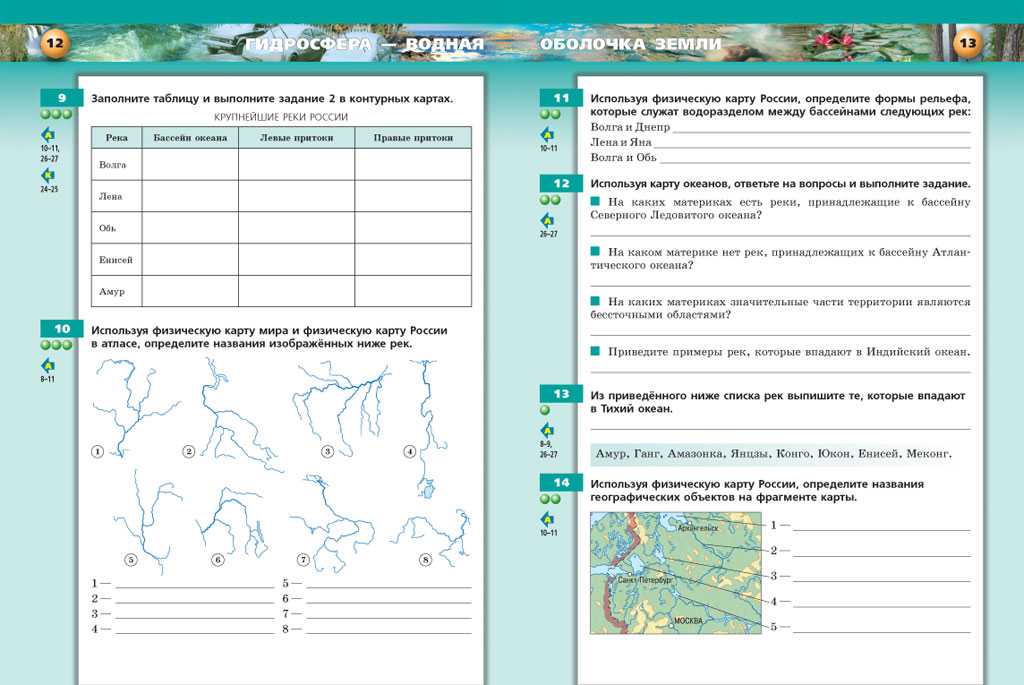The height and width of the screenshot is (685, 1024).
Task: Click the green bullet before 'На каких материках есть реки'
Action: point(595,201)
